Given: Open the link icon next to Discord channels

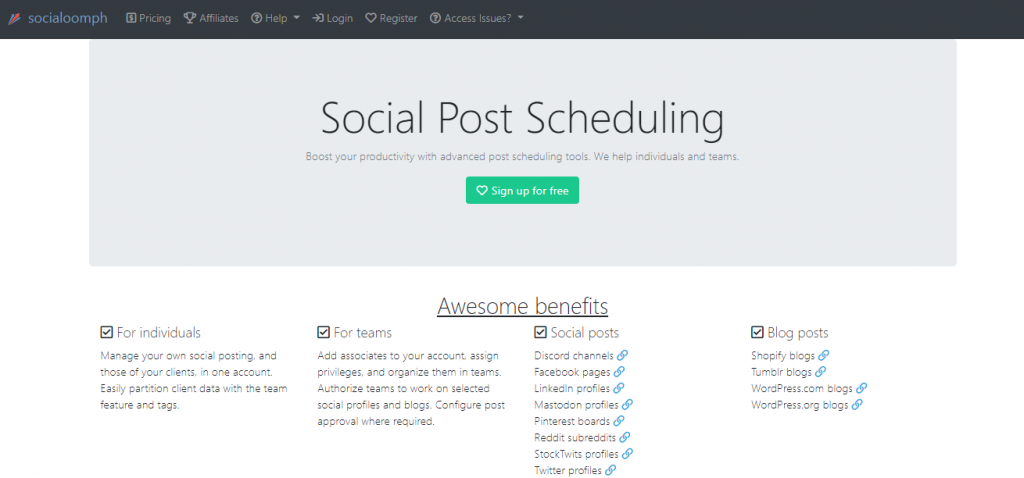Looking at the screenshot, I should [x=622, y=355].
